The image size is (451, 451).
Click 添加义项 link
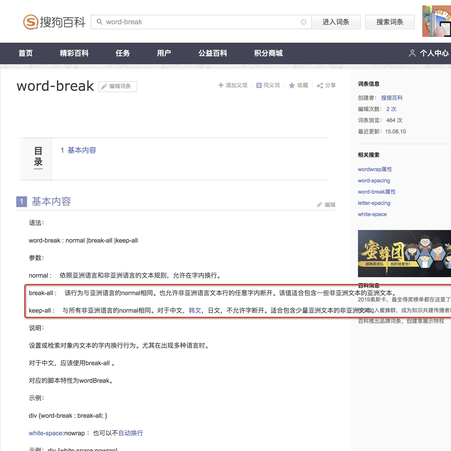[x=236, y=85]
